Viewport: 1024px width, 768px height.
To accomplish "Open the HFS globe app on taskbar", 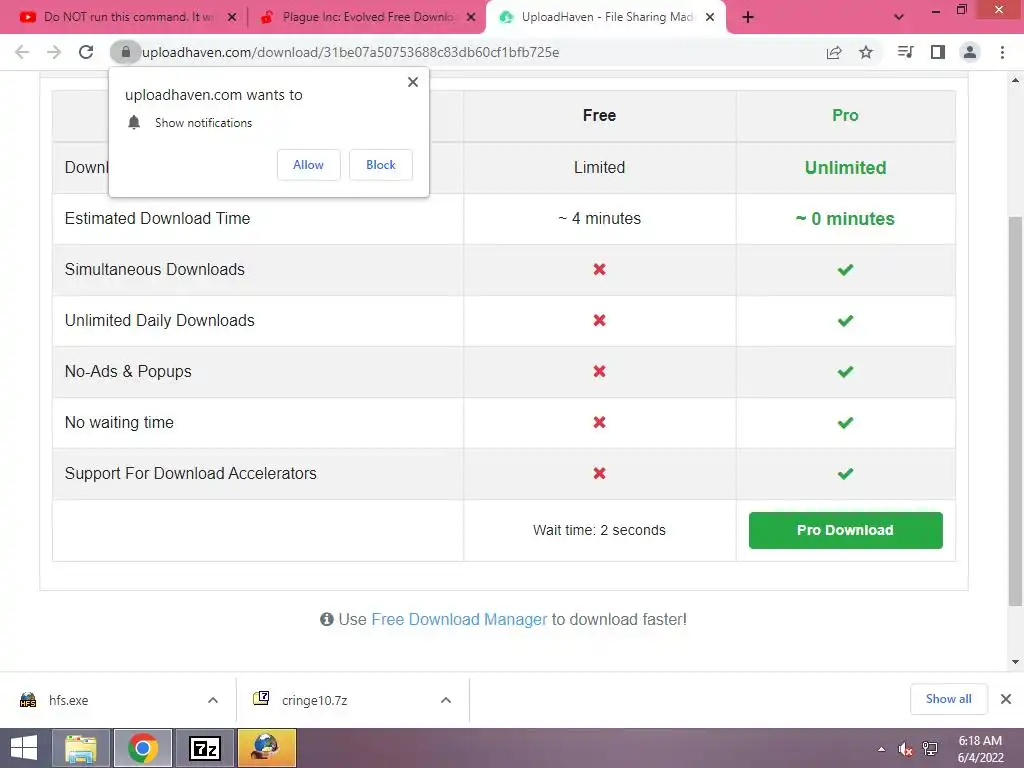I will click(x=267, y=748).
